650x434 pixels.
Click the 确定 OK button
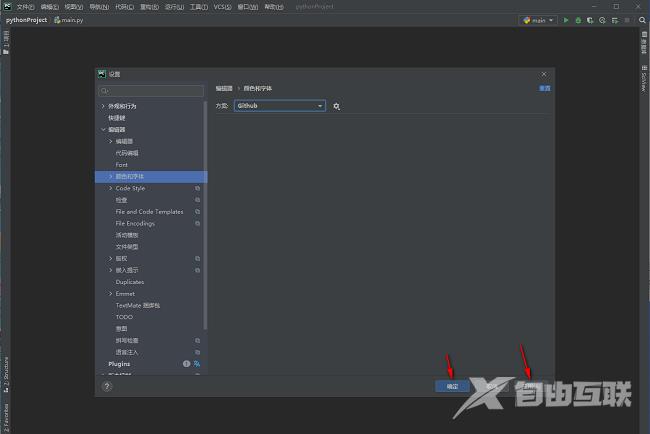pyautogui.click(x=452, y=385)
